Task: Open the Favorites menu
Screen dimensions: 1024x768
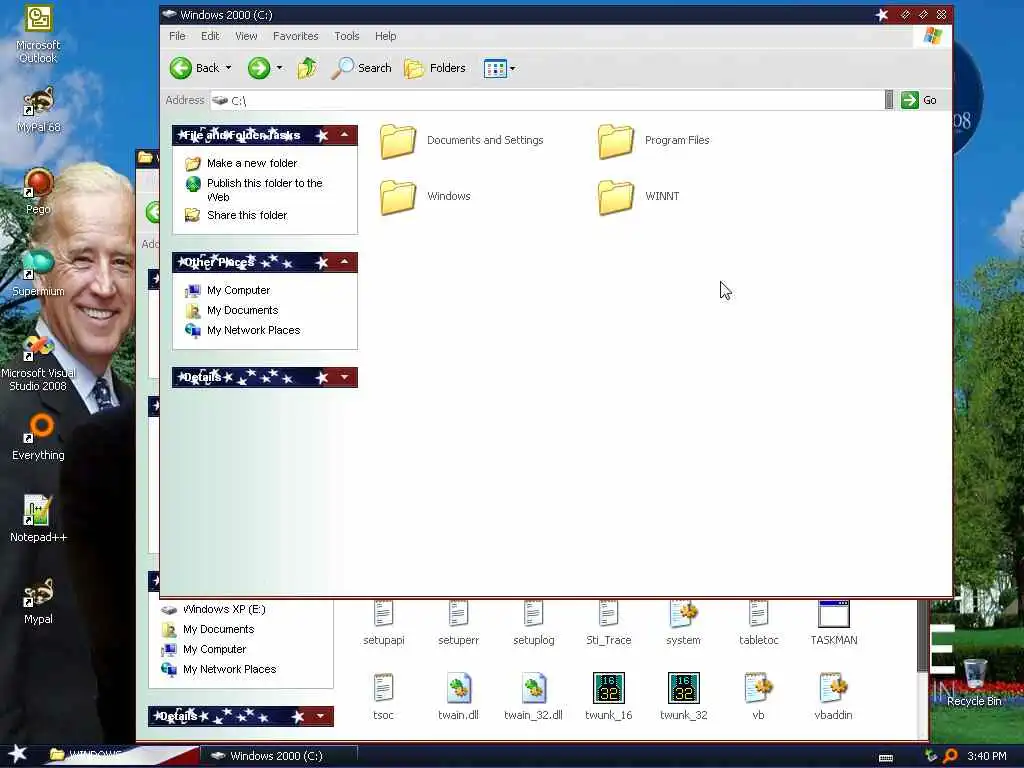Action: 295,36
